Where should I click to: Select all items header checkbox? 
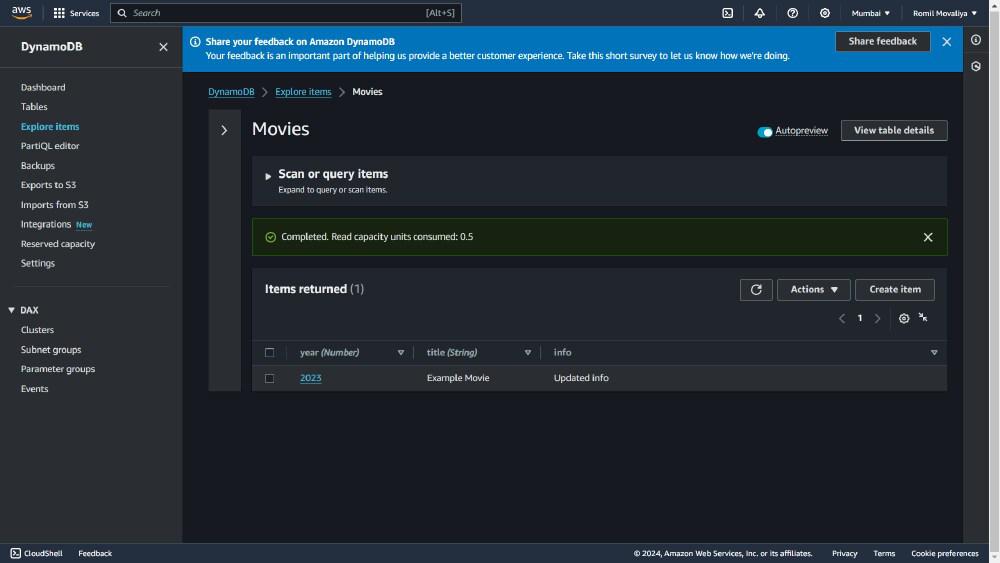270,353
